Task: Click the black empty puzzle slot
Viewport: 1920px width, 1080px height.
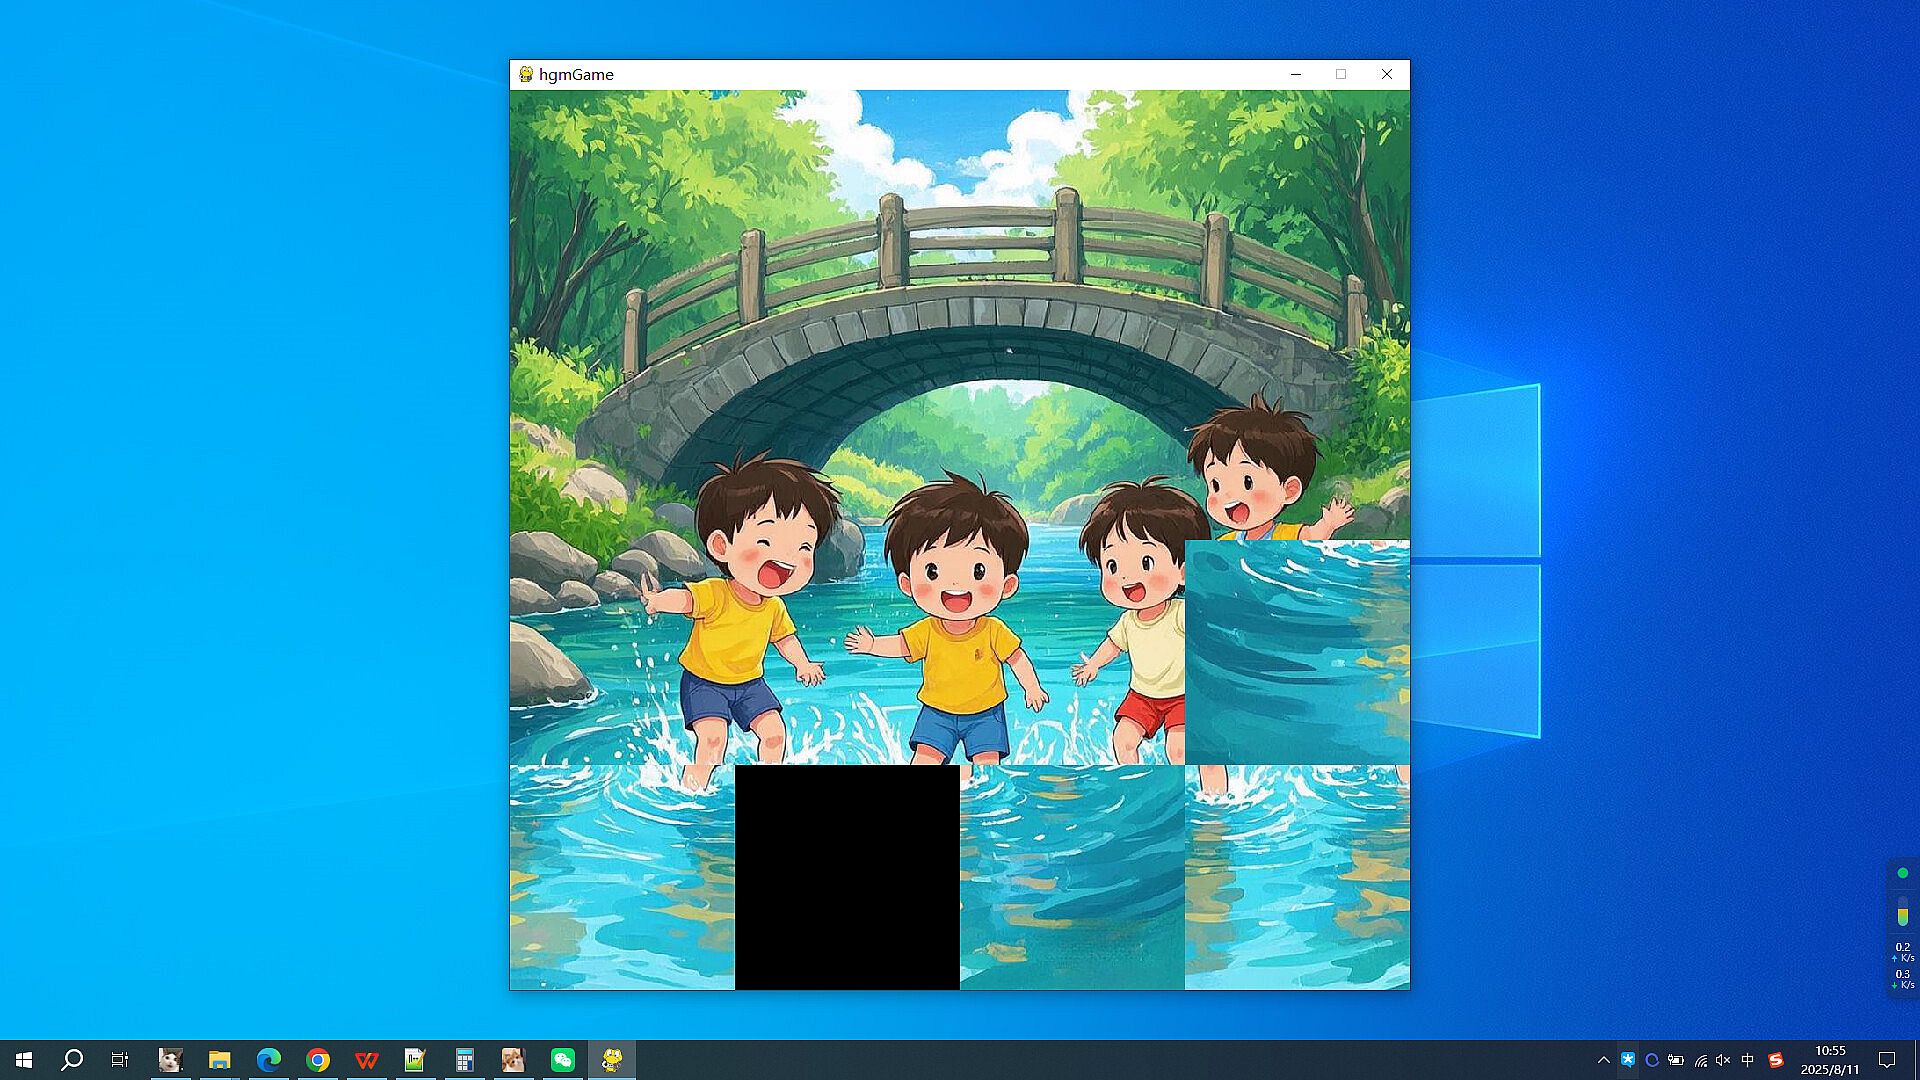Action: [x=847, y=877]
